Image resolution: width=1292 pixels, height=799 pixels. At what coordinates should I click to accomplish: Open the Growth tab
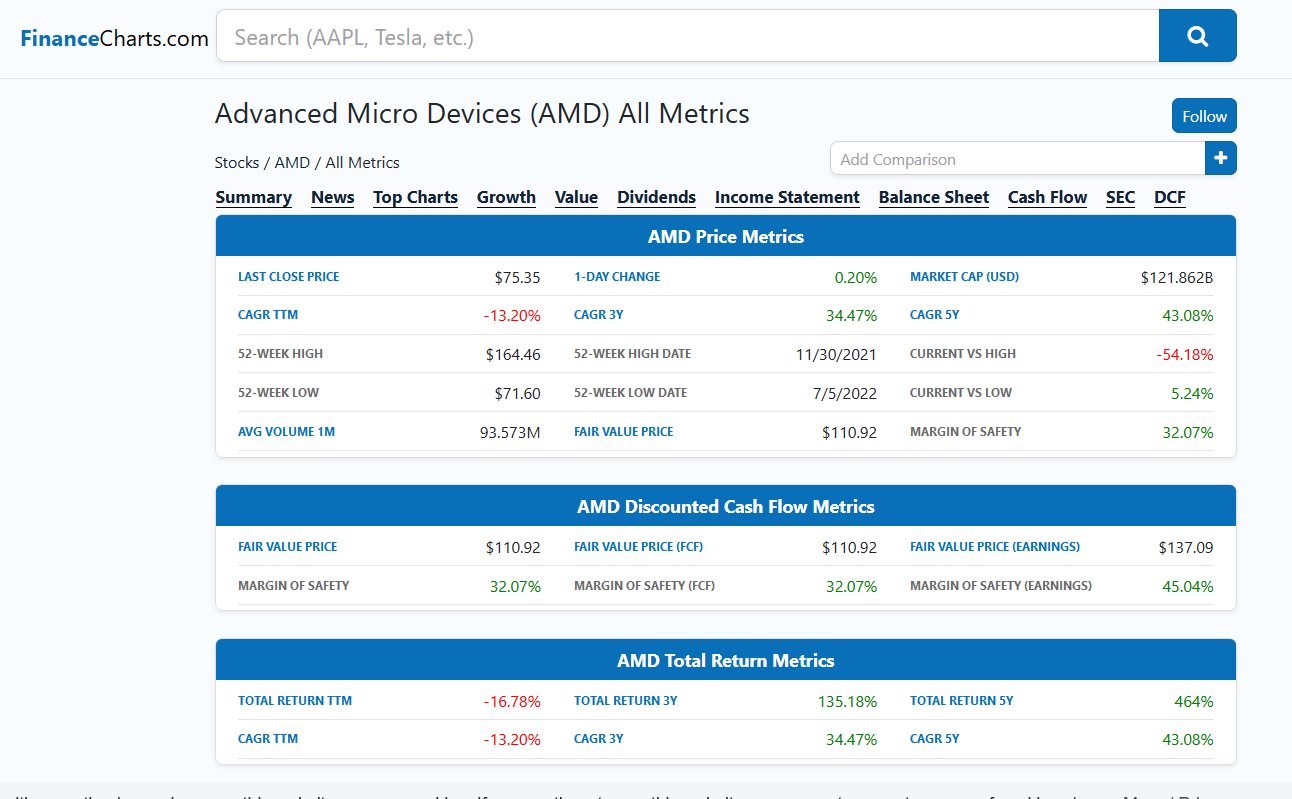point(506,197)
